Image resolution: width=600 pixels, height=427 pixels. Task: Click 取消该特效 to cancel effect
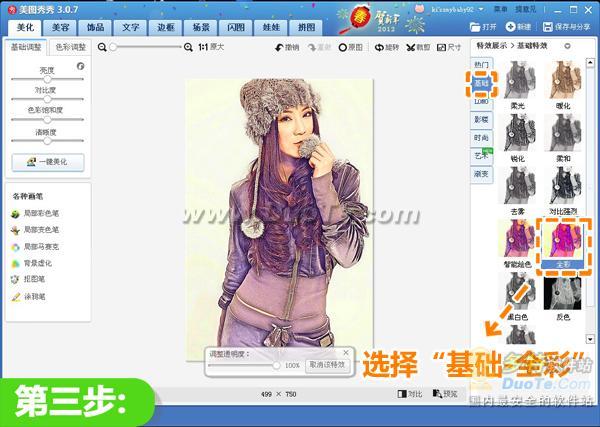click(x=325, y=365)
